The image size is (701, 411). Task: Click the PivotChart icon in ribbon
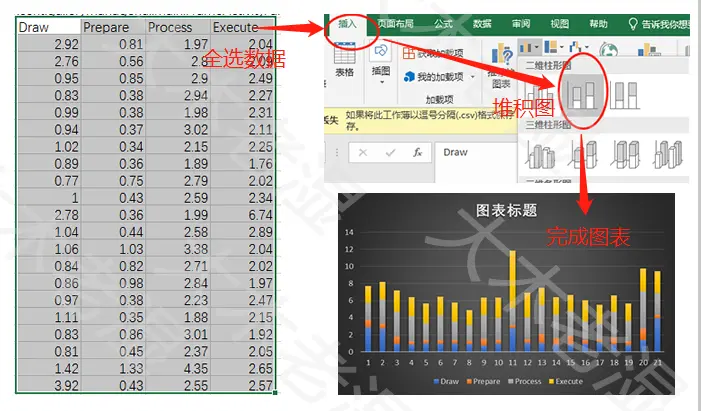(x=649, y=49)
